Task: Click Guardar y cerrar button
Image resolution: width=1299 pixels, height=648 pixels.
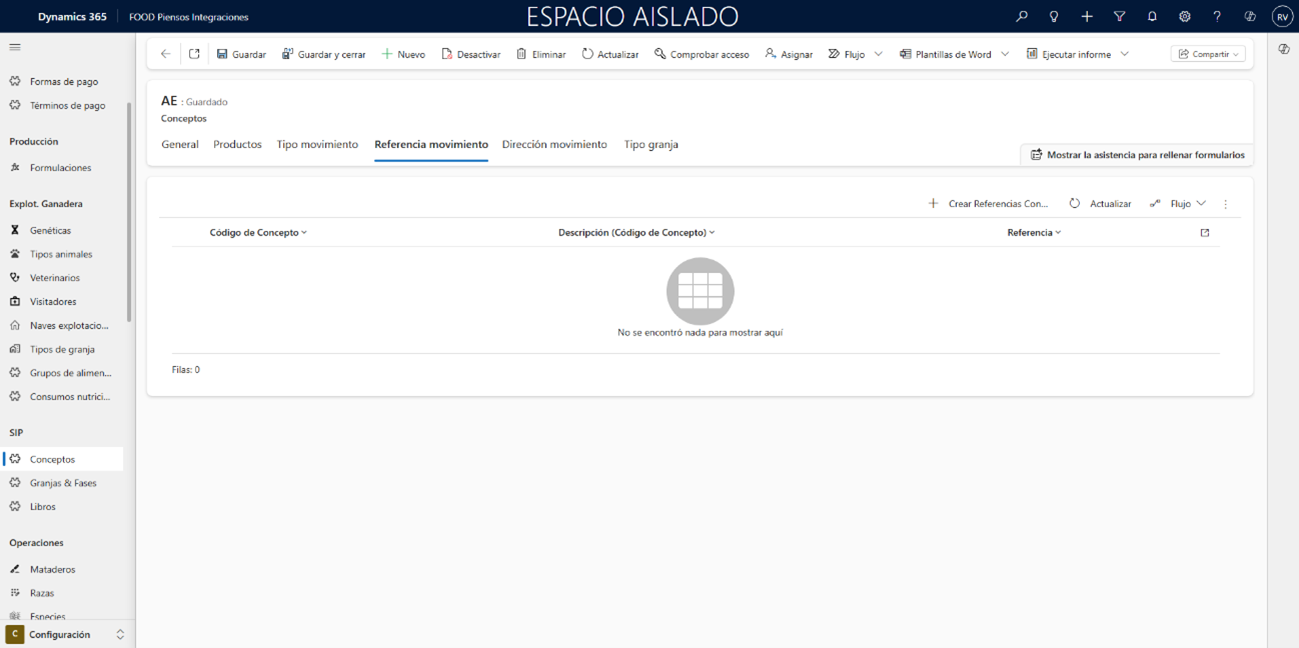Action: coord(323,54)
